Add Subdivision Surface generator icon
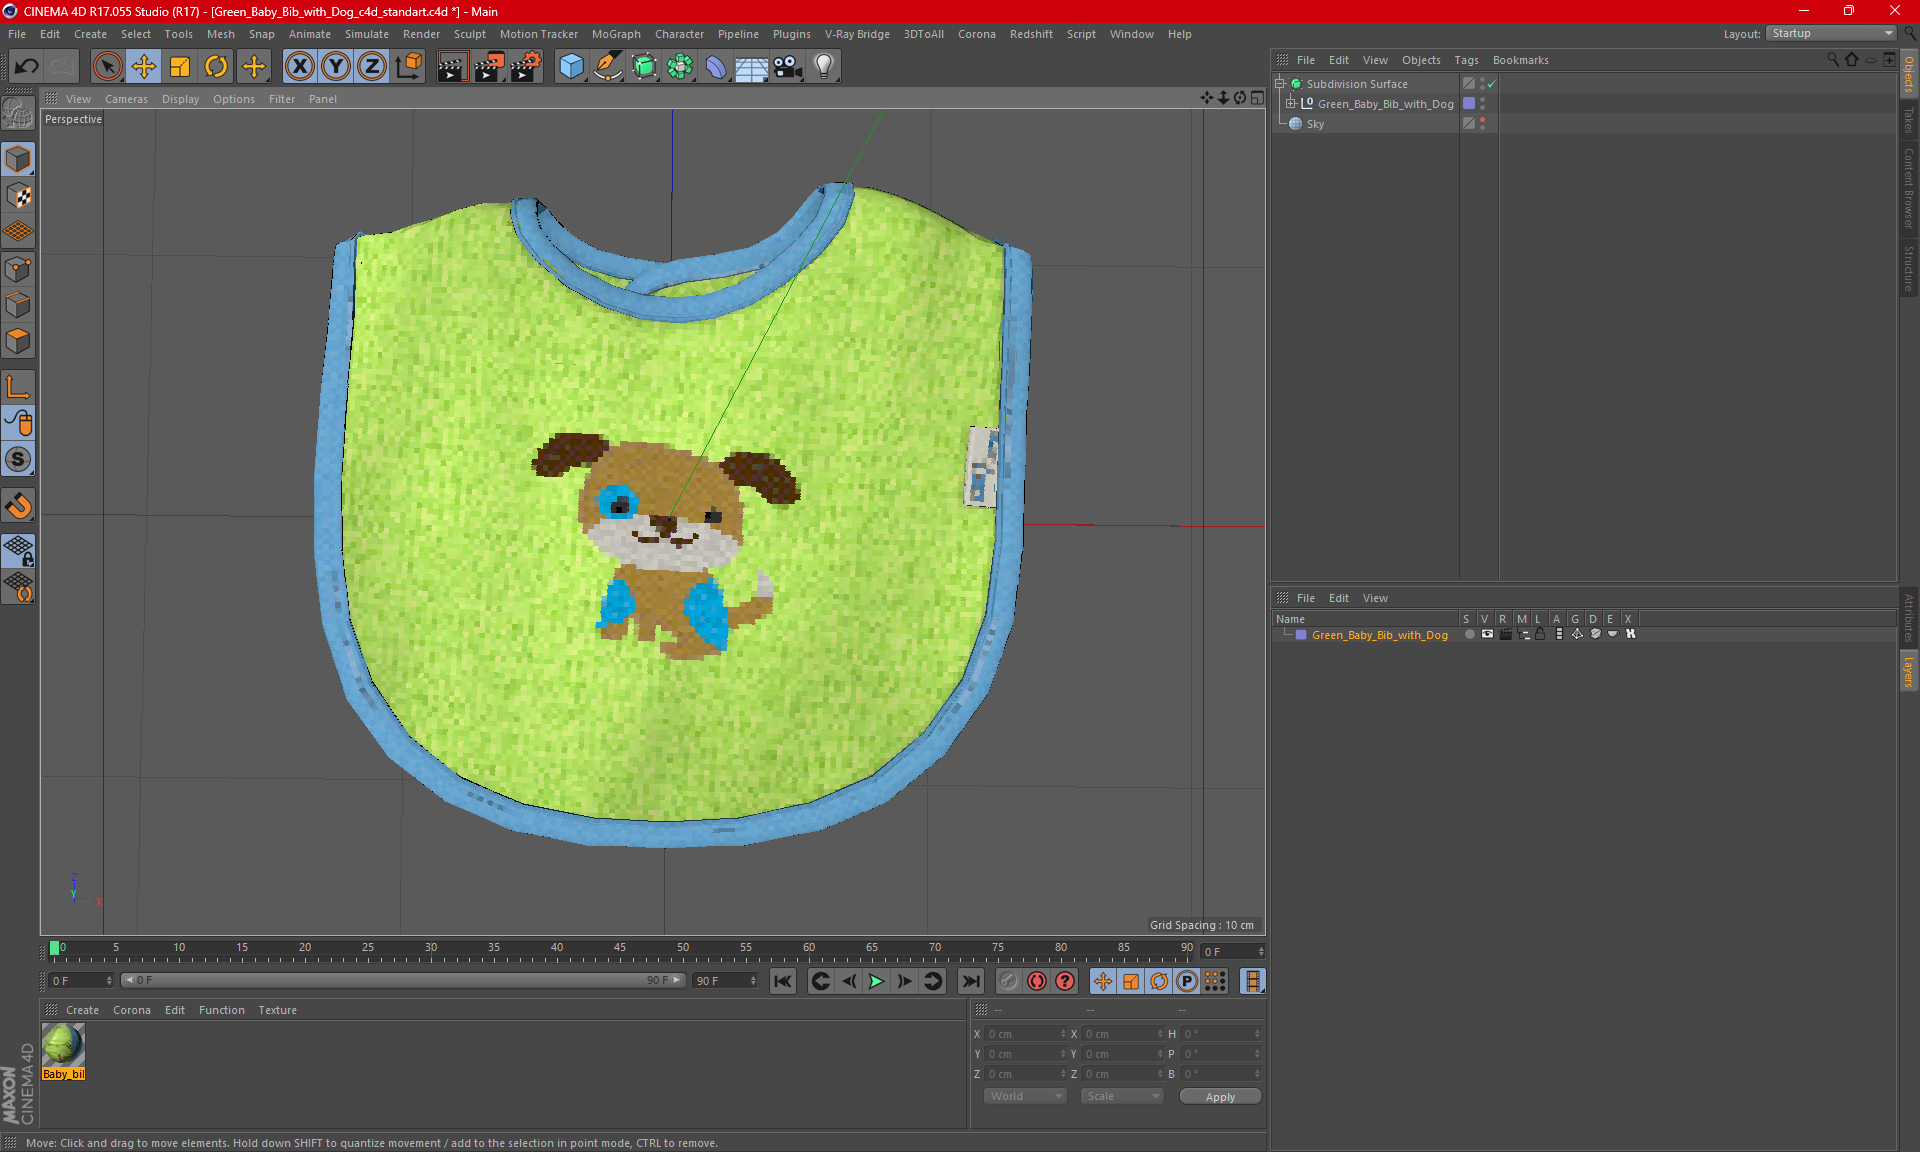 point(644,67)
